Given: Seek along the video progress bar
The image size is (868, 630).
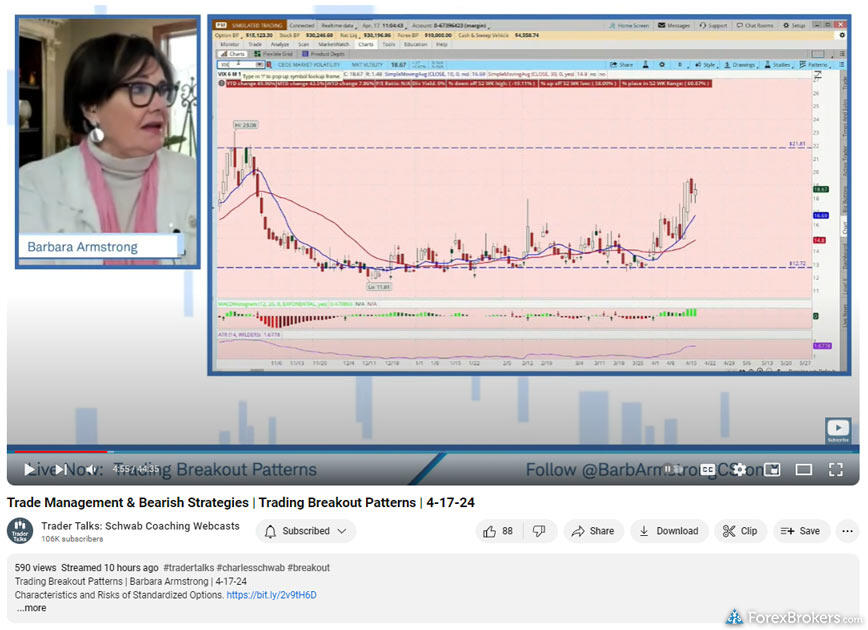Looking at the screenshot, I should click(433, 452).
